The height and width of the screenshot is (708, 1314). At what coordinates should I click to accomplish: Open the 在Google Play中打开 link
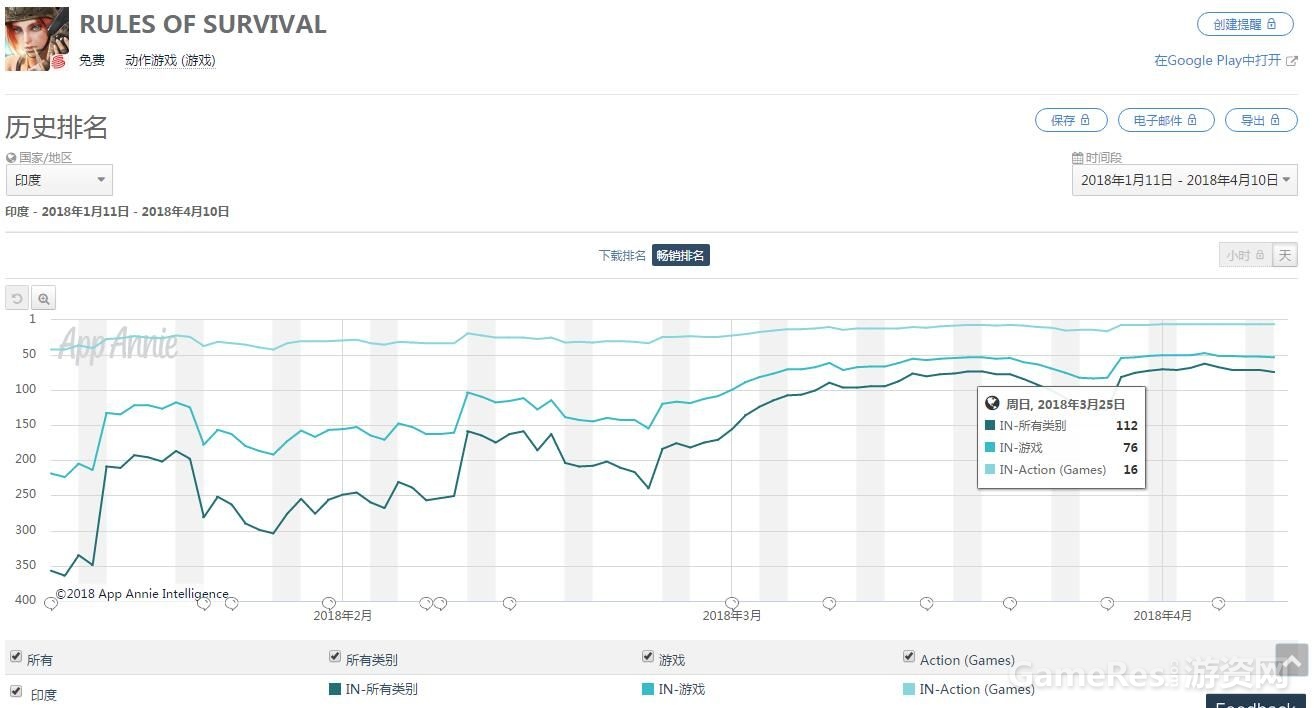(x=1226, y=60)
